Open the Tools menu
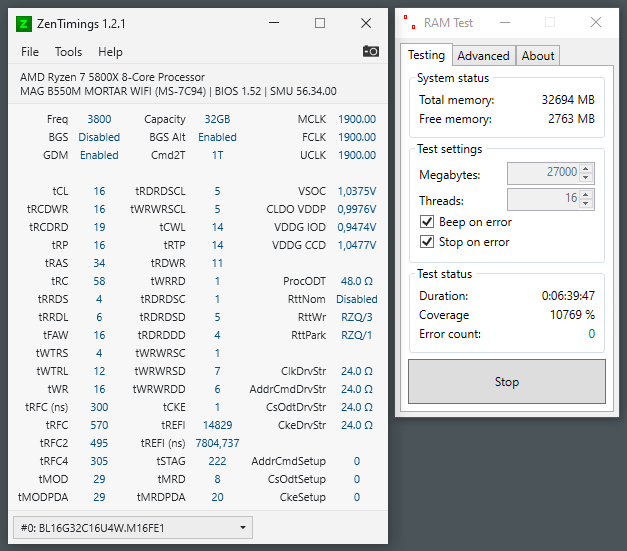Image resolution: width=627 pixels, height=551 pixels. tap(68, 52)
